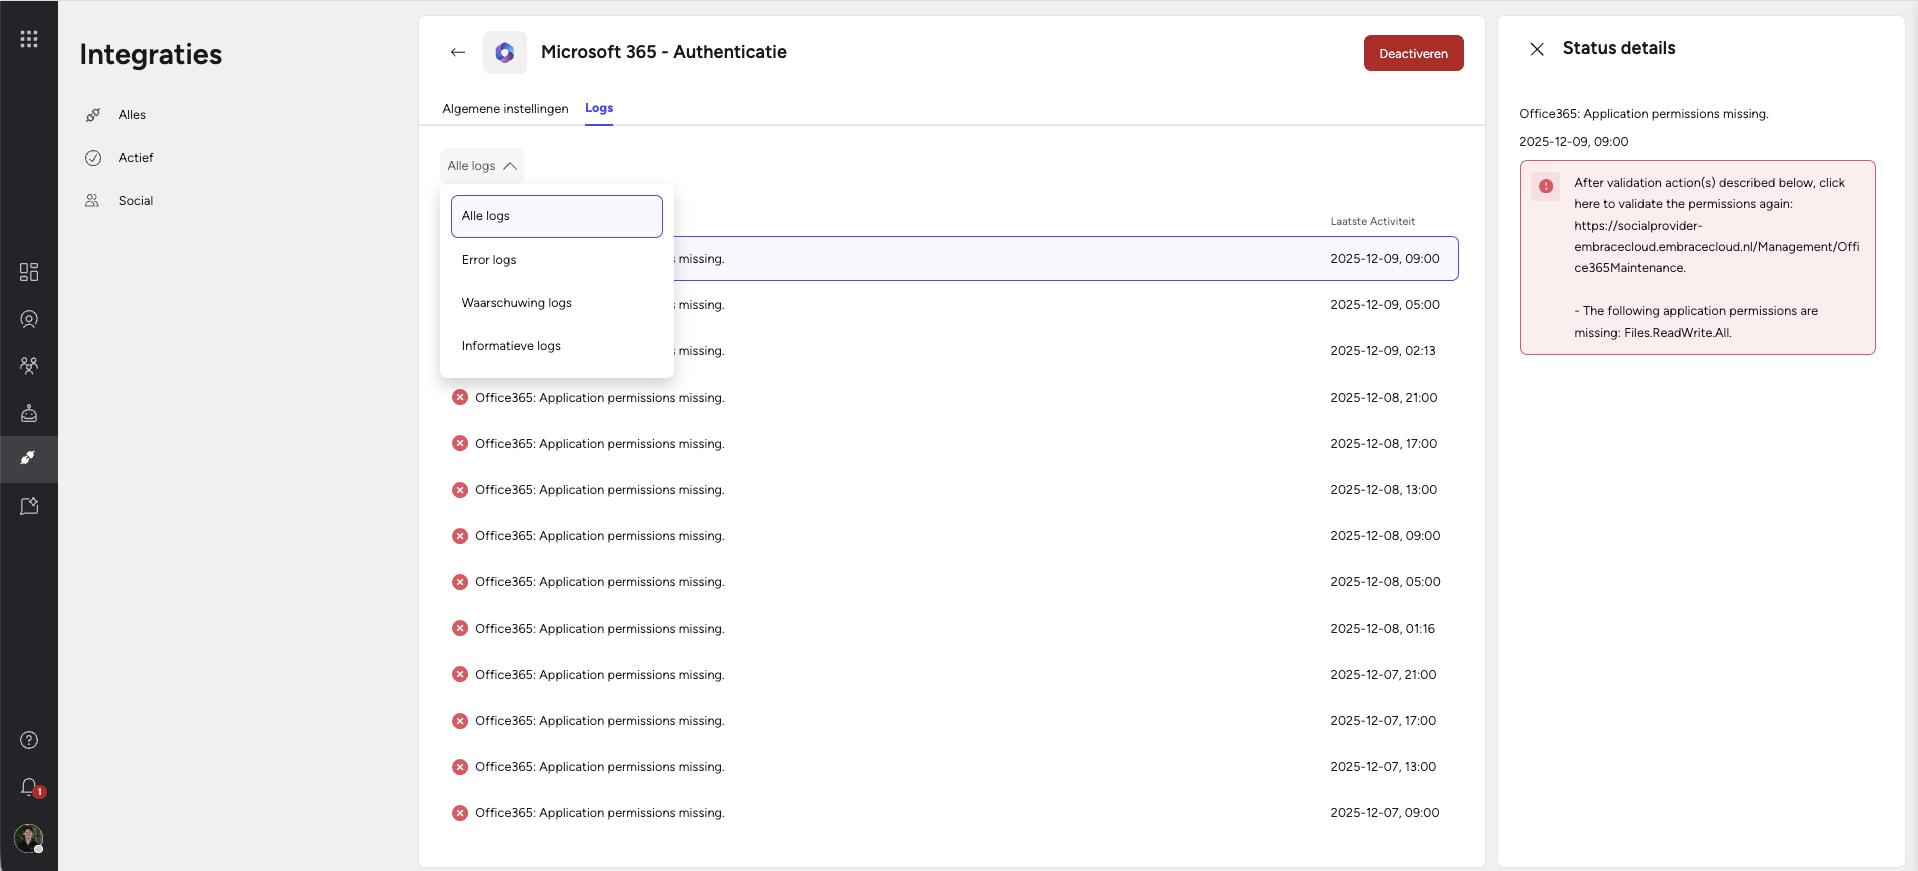Open the help question mark icon
This screenshot has width=1918, height=871.
(x=29, y=740)
